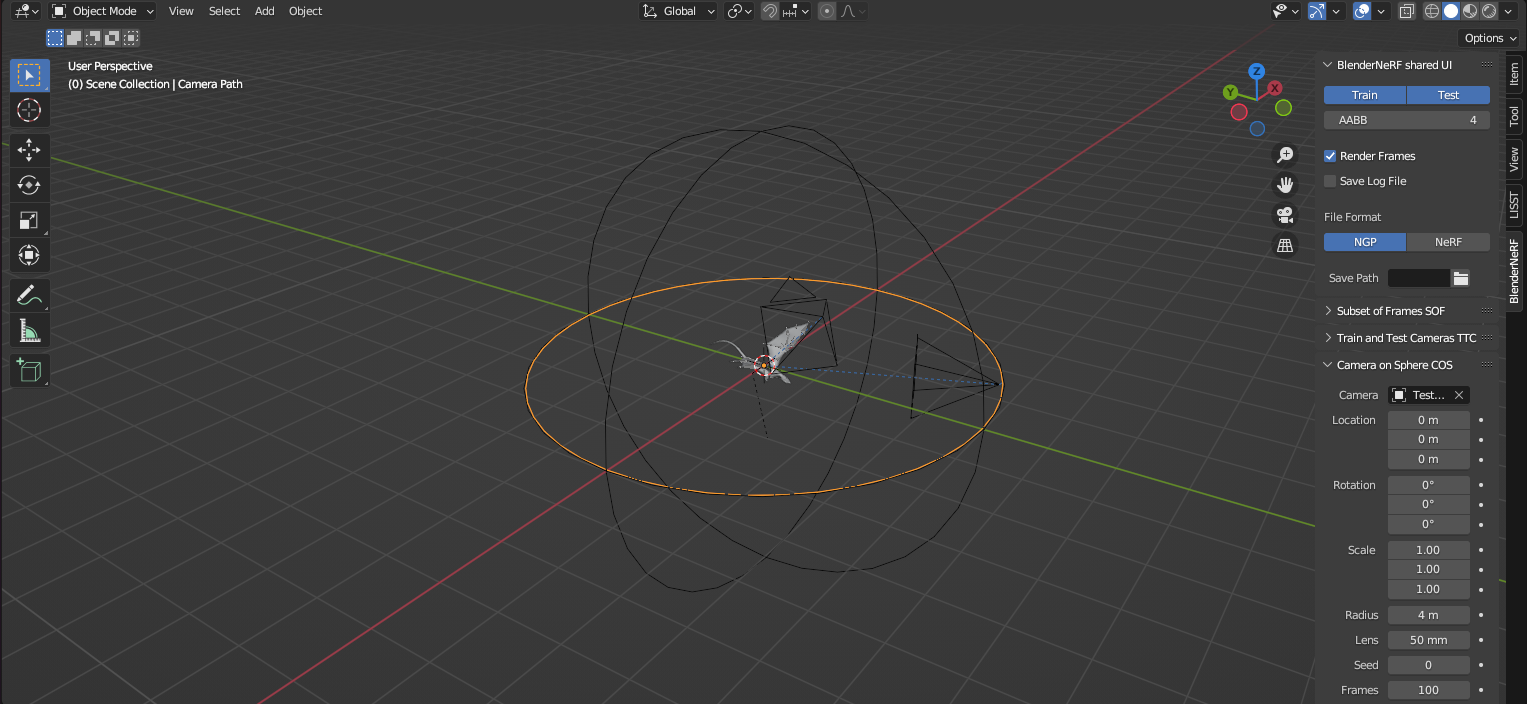Viewport: 1527px width, 704px height.
Task: Set selection mode to intersect
Action: pyautogui.click(x=131, y=38)
